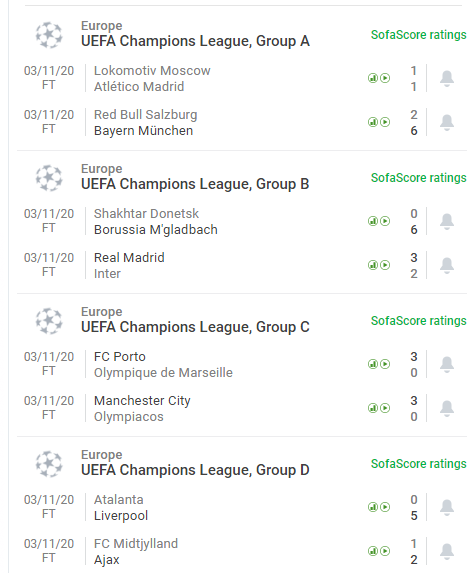Screen dimensions: 474x573
Task: Open SofaScore ratings for Group A
Action: 418,35
